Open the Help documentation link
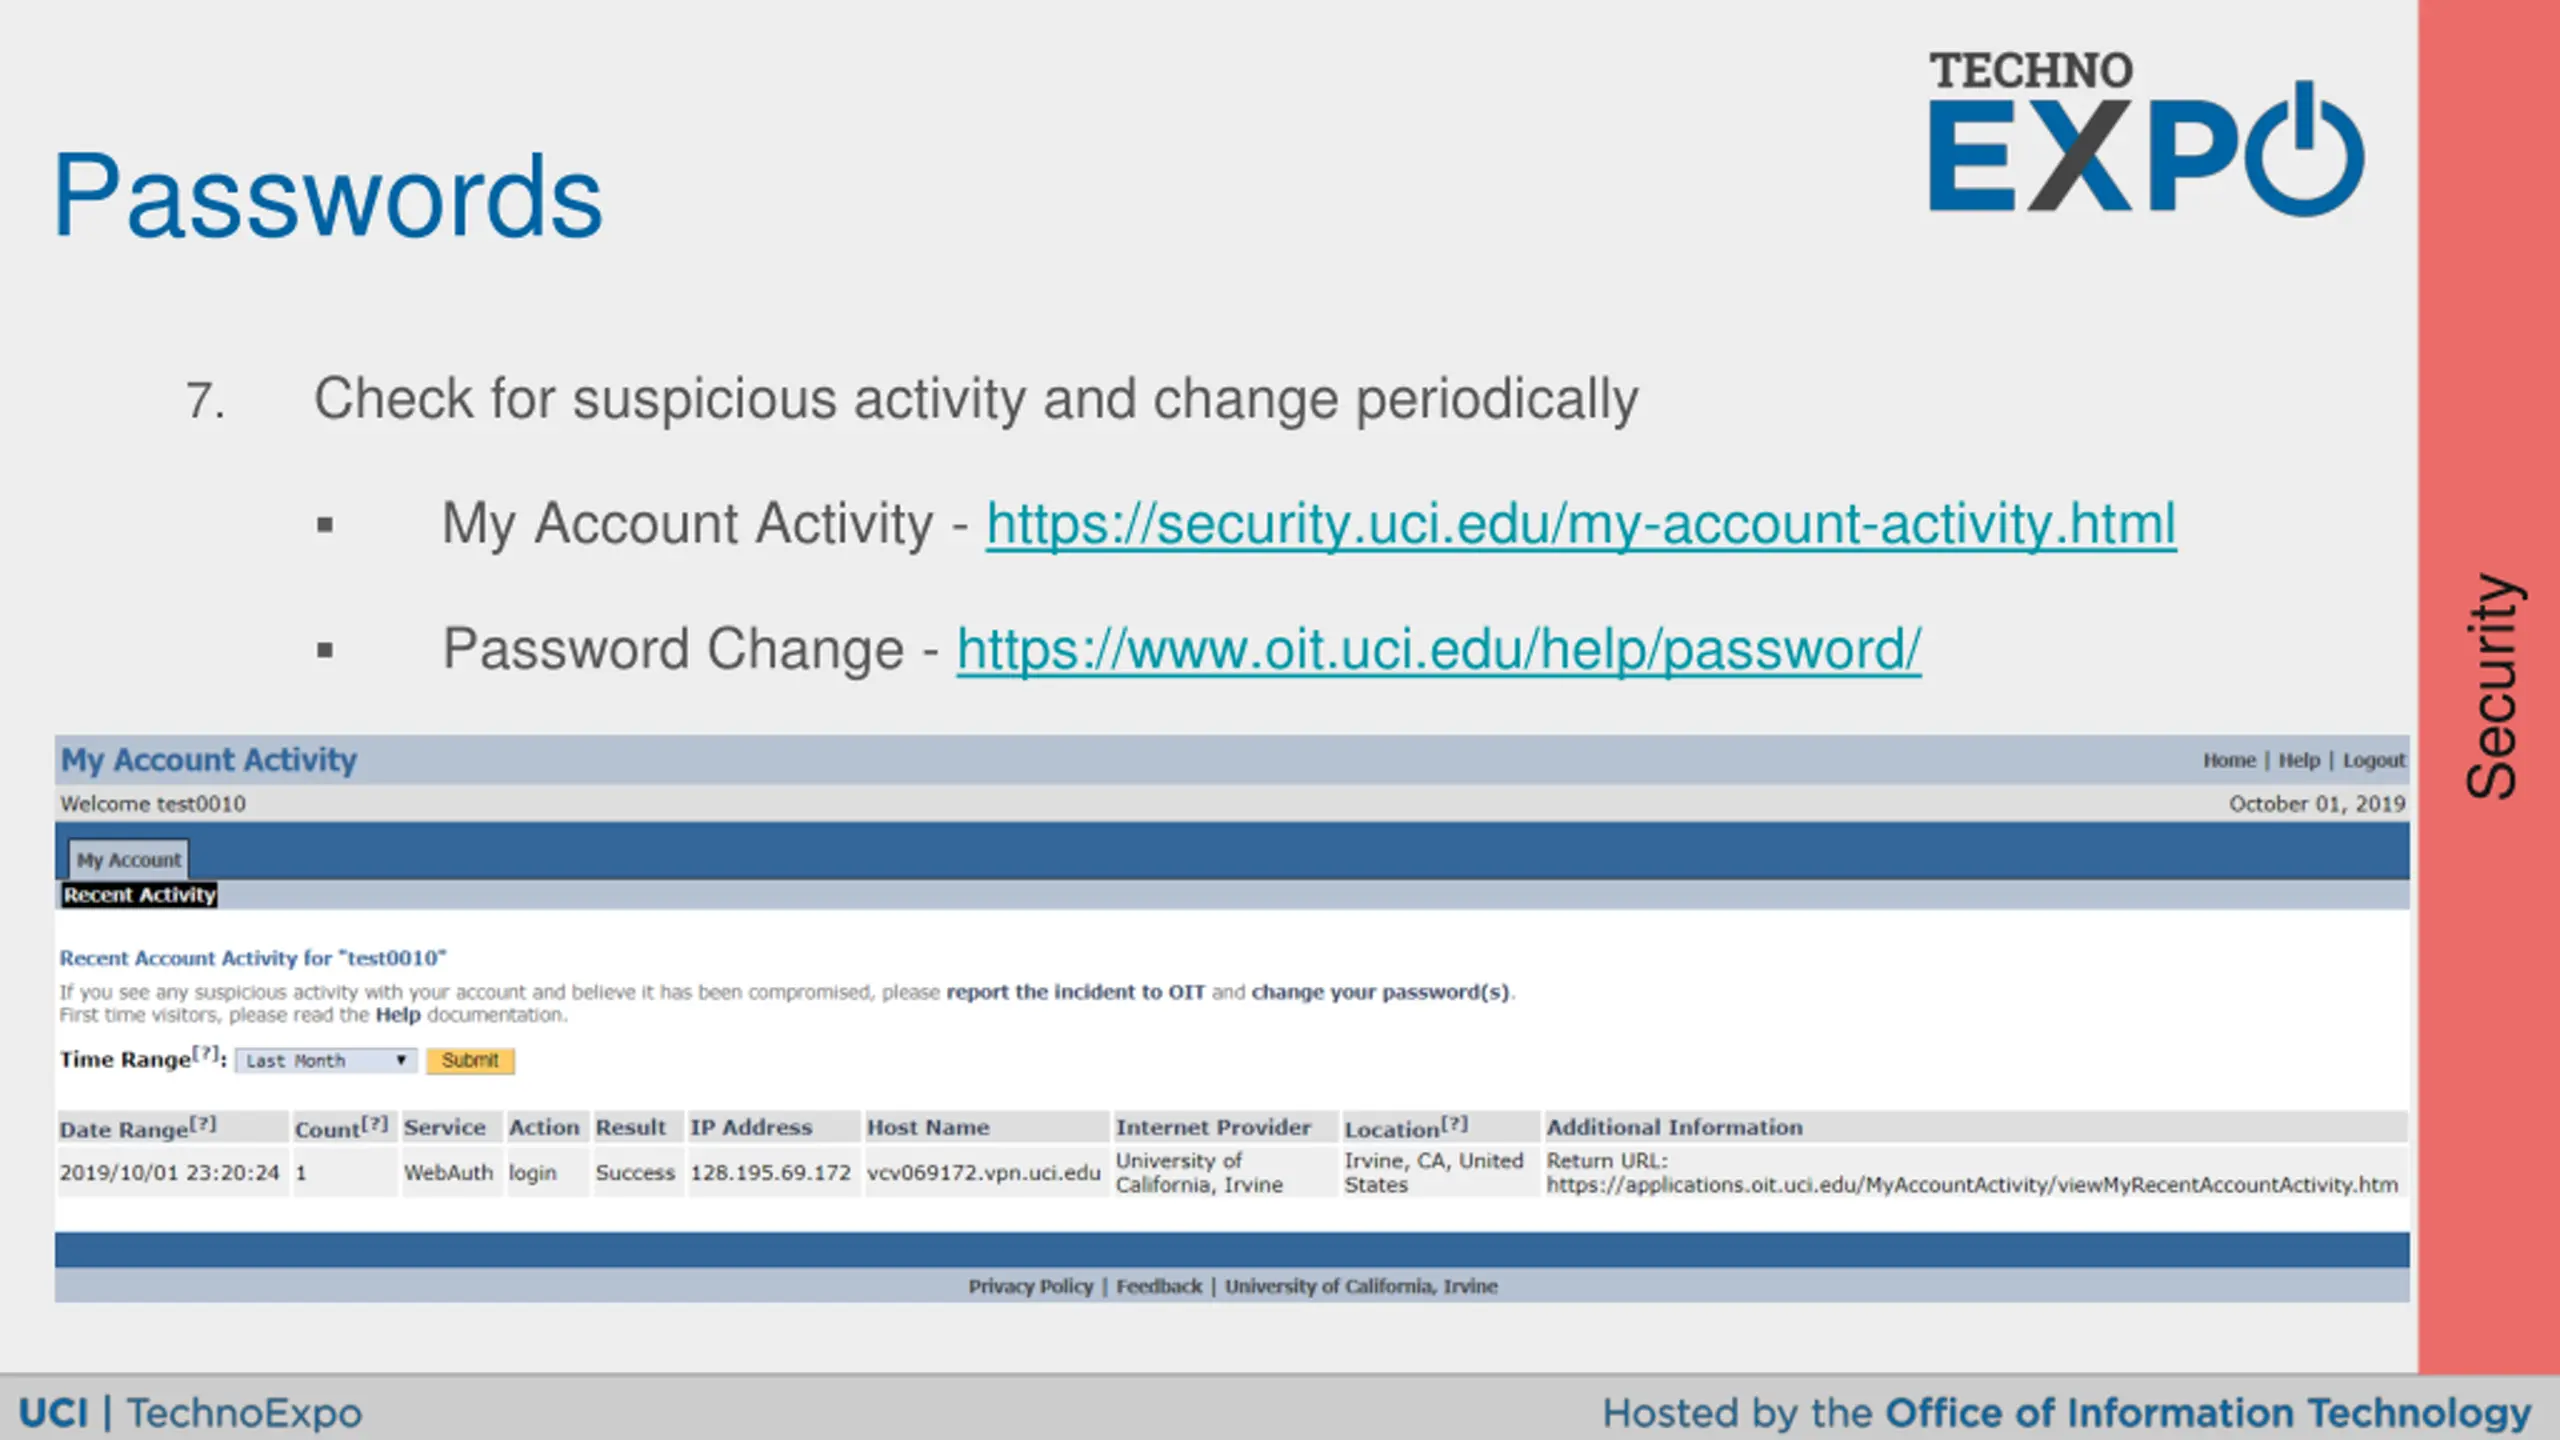This screenshot has width=2560, height=1440. pos(398,1015)
